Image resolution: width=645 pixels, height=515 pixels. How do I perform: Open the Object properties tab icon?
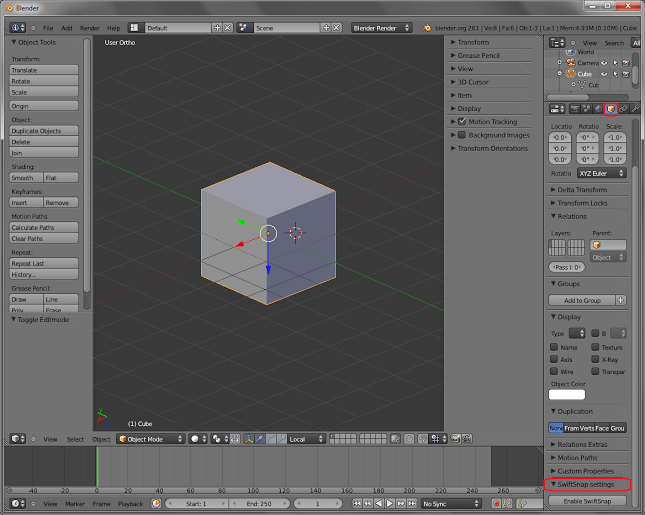[610, 108]
